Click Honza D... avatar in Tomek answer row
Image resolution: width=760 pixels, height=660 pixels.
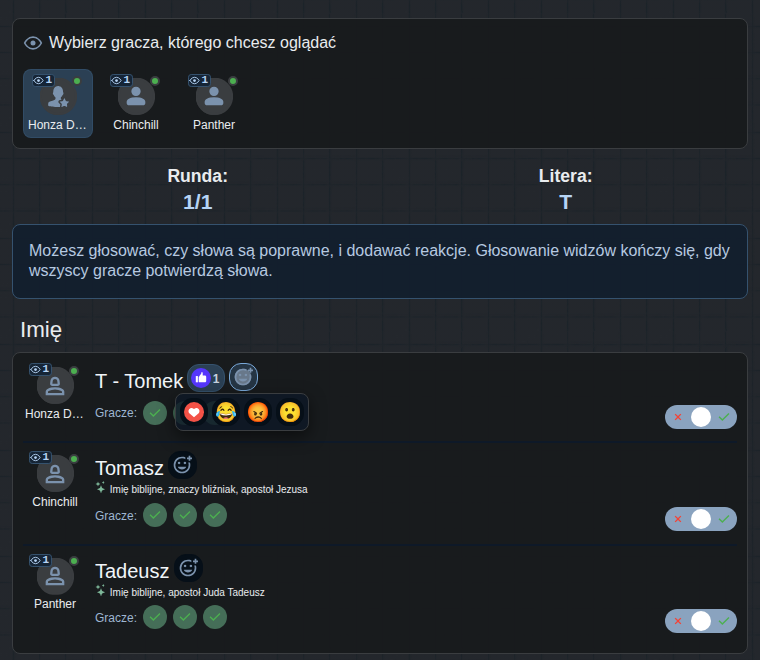55,386
